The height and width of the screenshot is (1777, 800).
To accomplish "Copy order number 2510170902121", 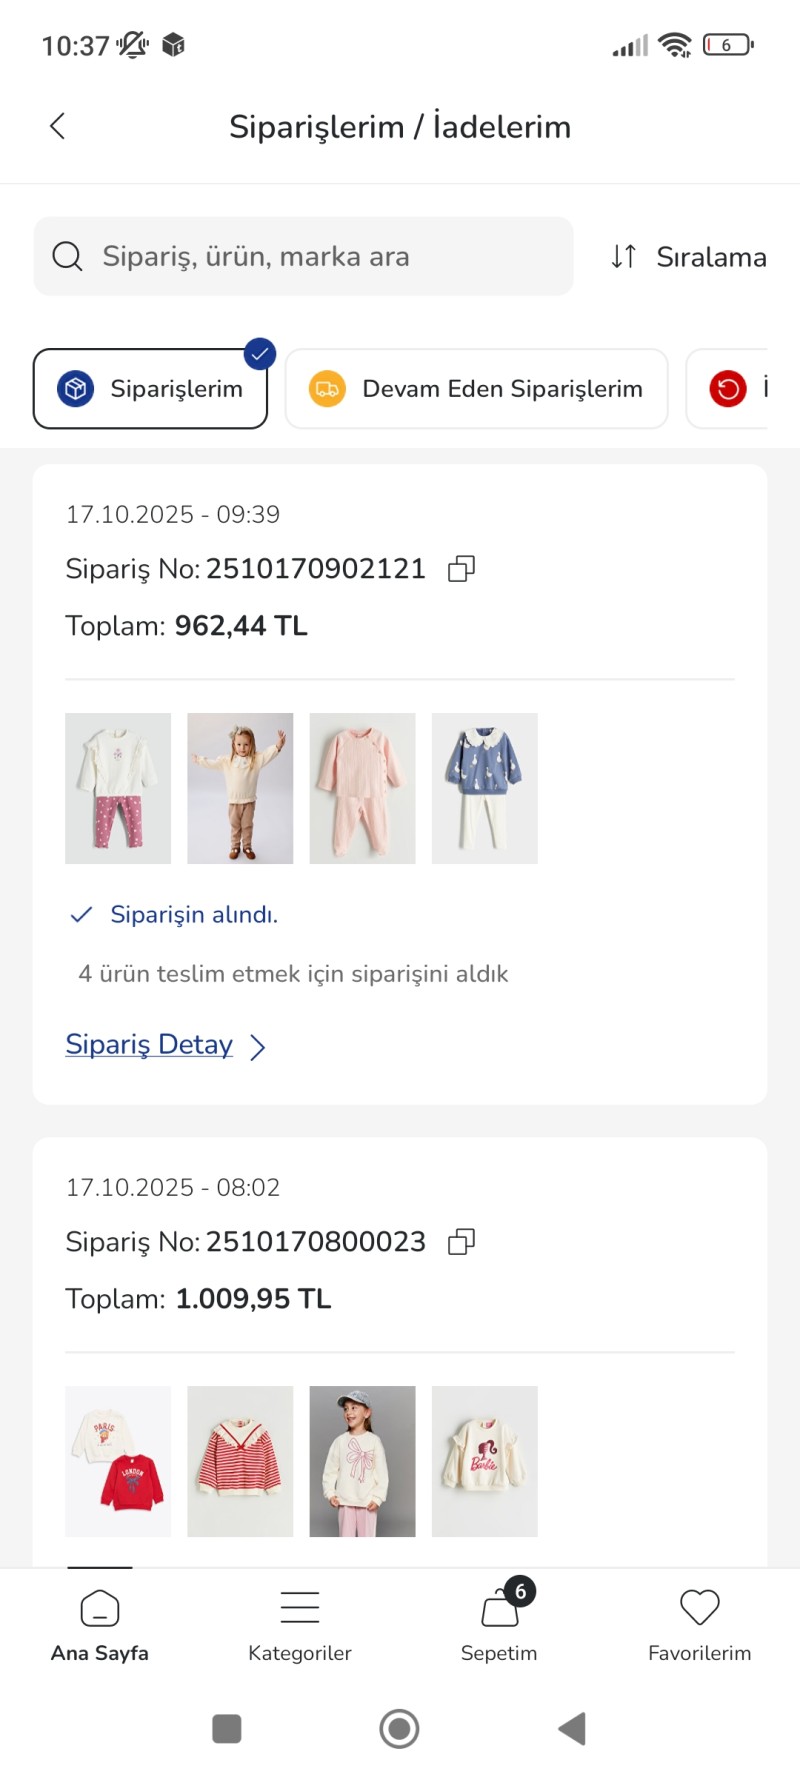I will tap(461, 569).
